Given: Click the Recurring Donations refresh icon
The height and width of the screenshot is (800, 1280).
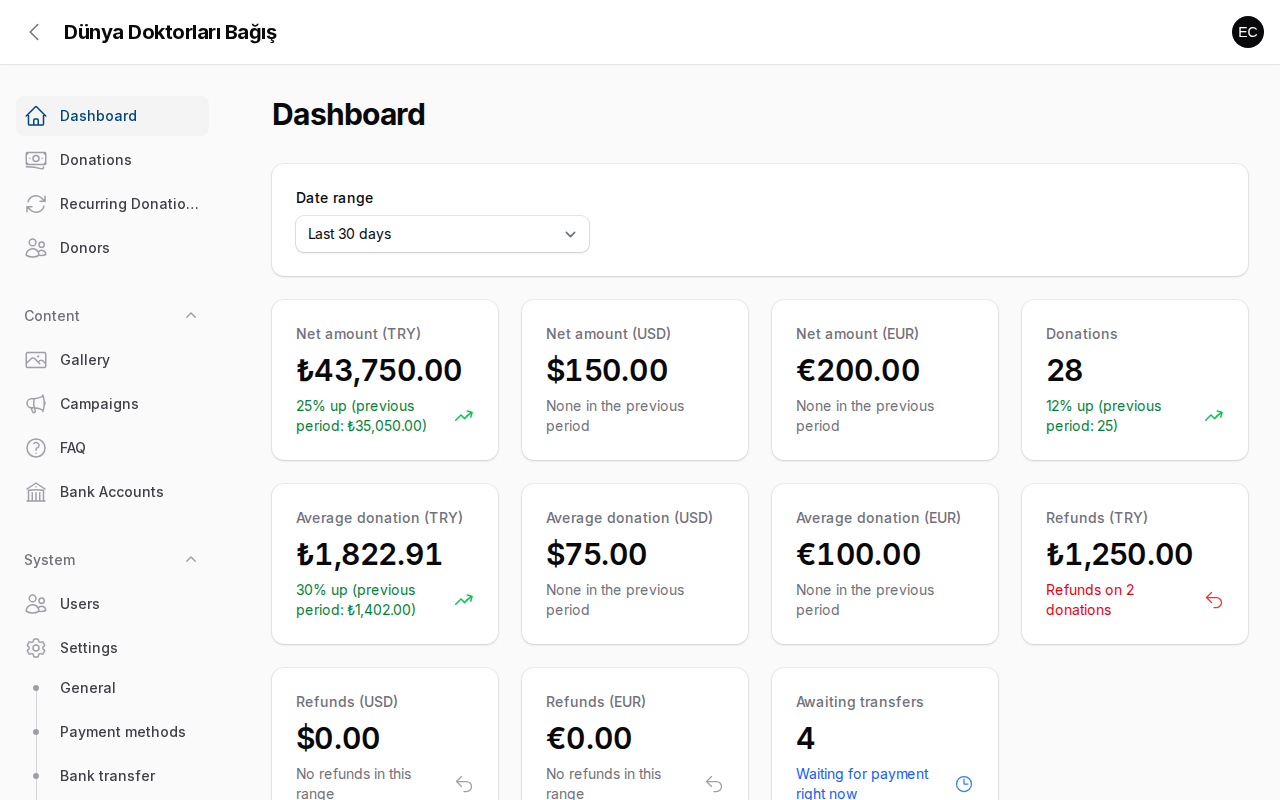Looking at the screenshot, I should (36, 204).
